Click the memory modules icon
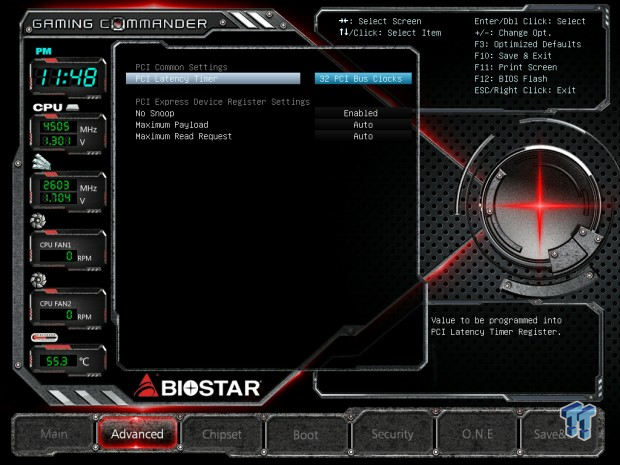 tap(42, 162)
